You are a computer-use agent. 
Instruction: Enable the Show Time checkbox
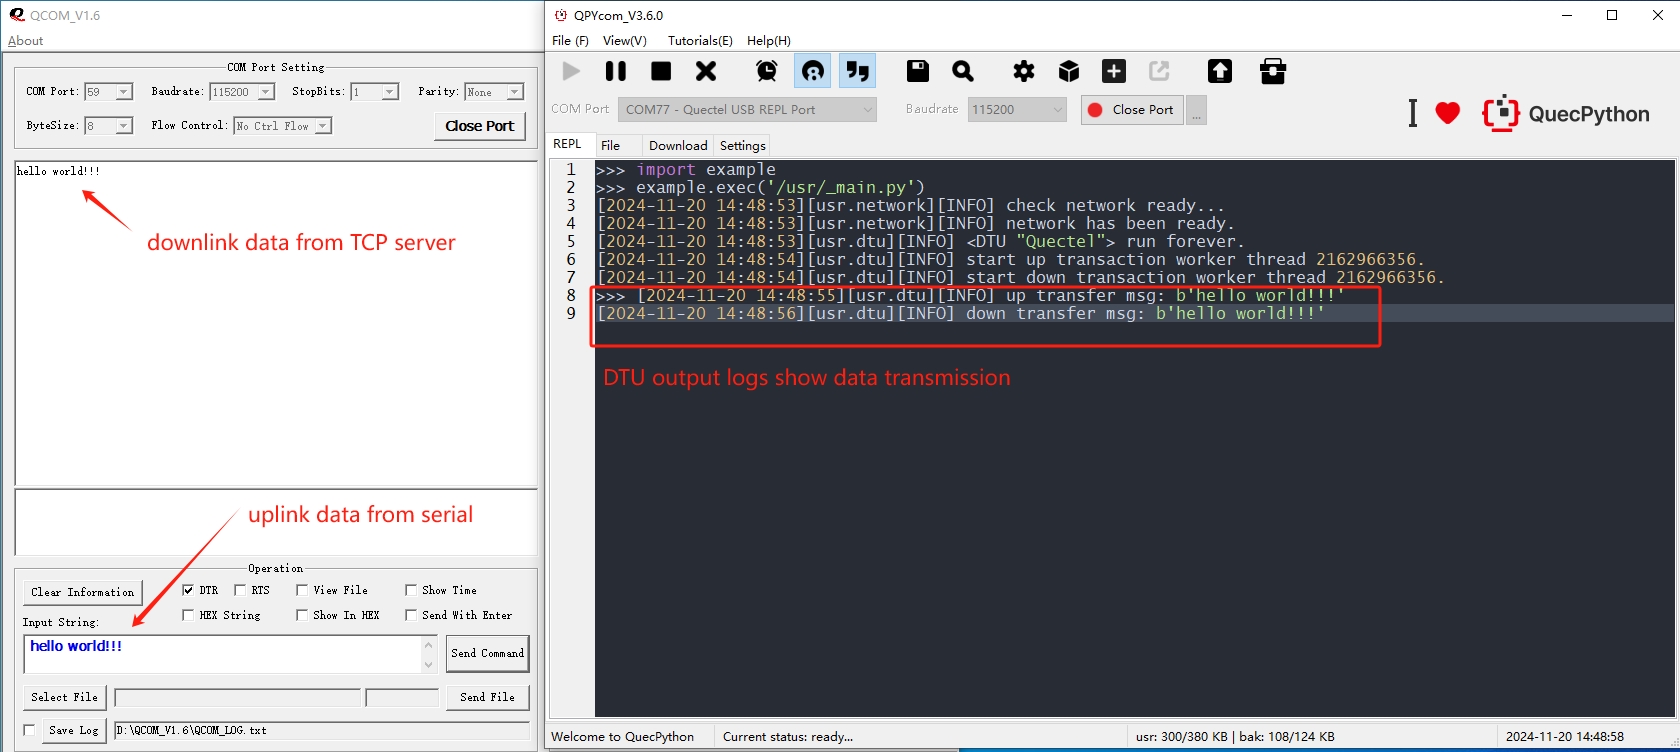411,590
